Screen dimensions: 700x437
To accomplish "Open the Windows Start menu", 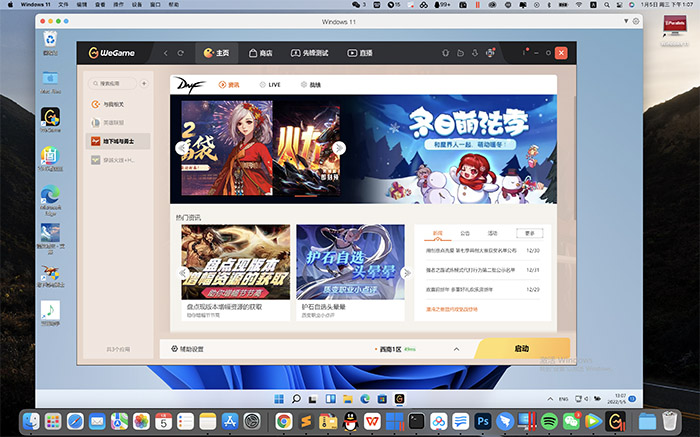I will point(279,399).
